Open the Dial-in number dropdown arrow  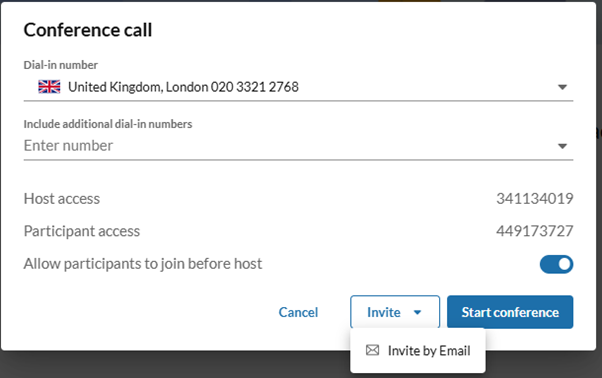pyautogui.click(x=562, y=87)
